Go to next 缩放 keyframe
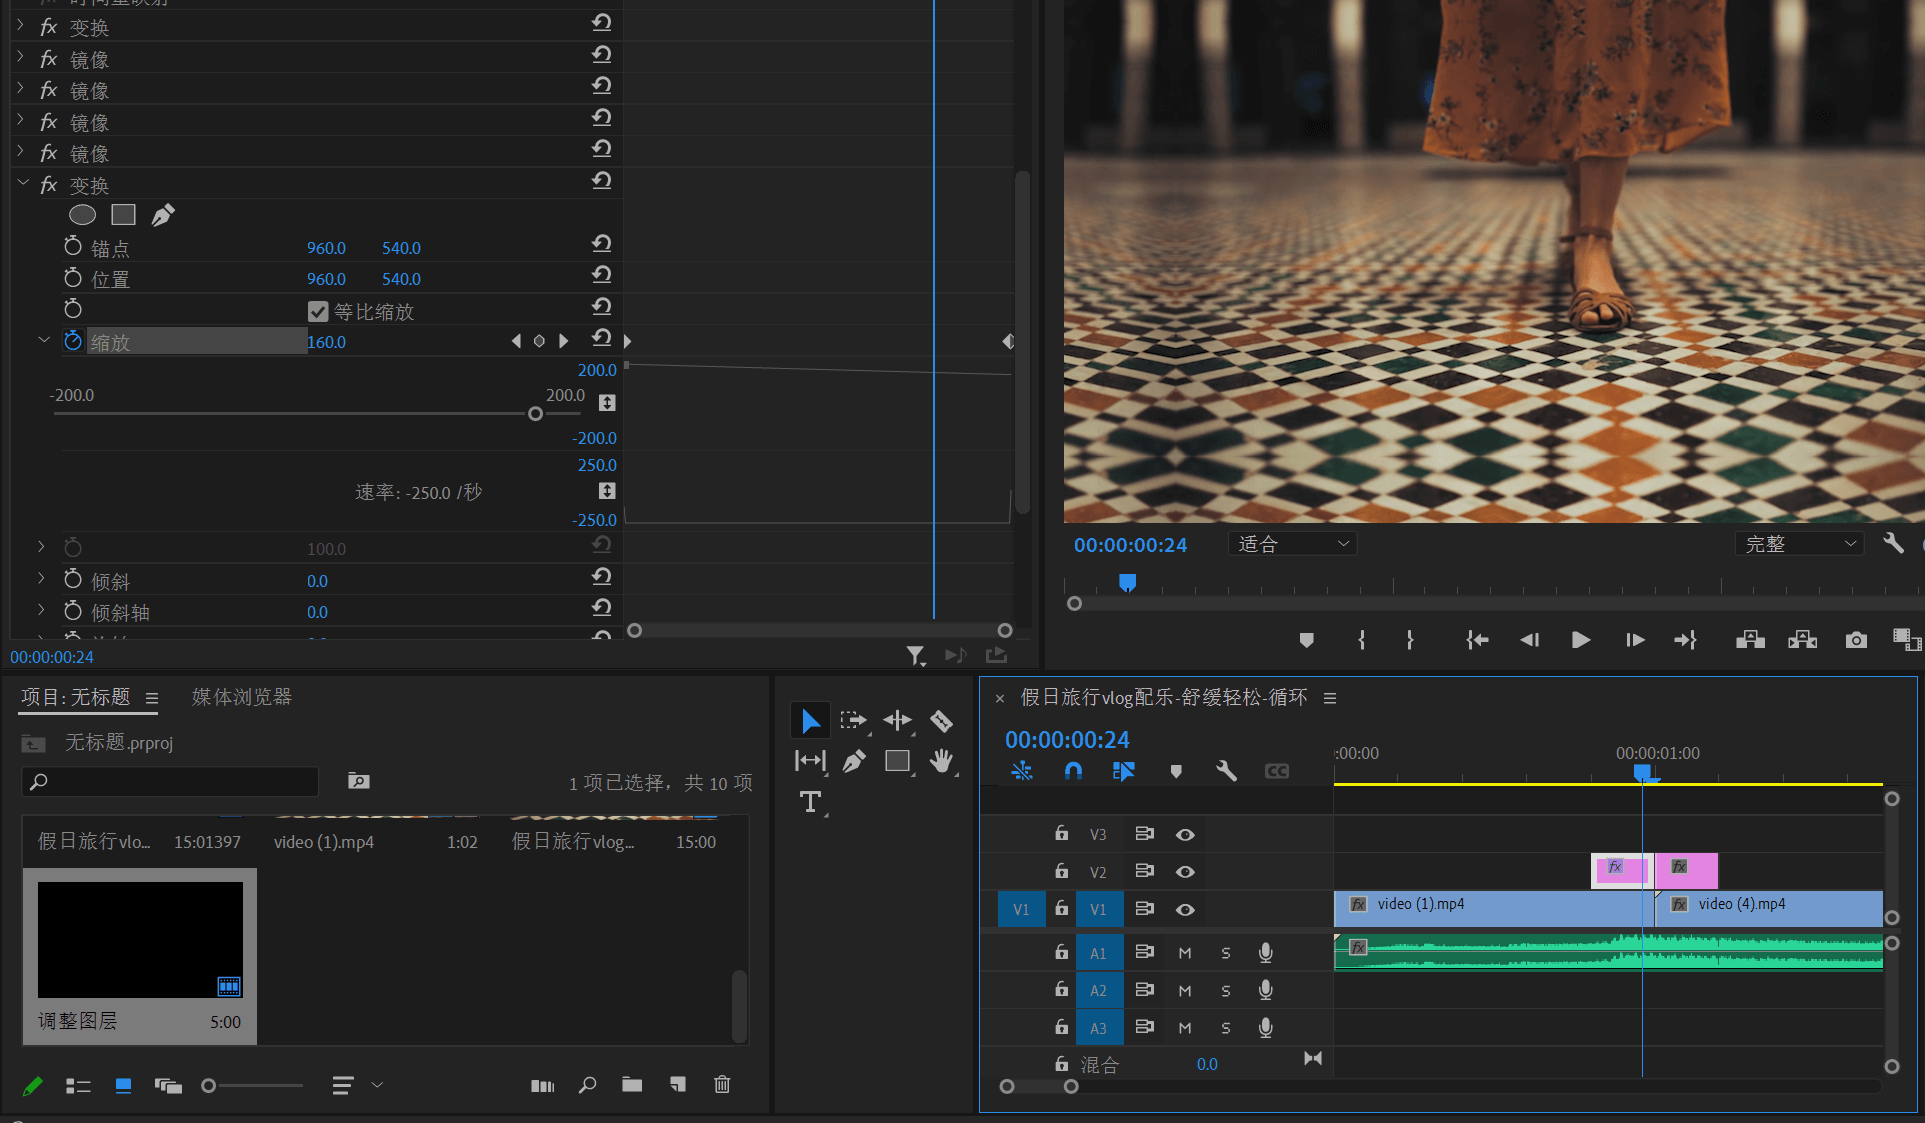Screen dimensions: 1925x1123 563,341
